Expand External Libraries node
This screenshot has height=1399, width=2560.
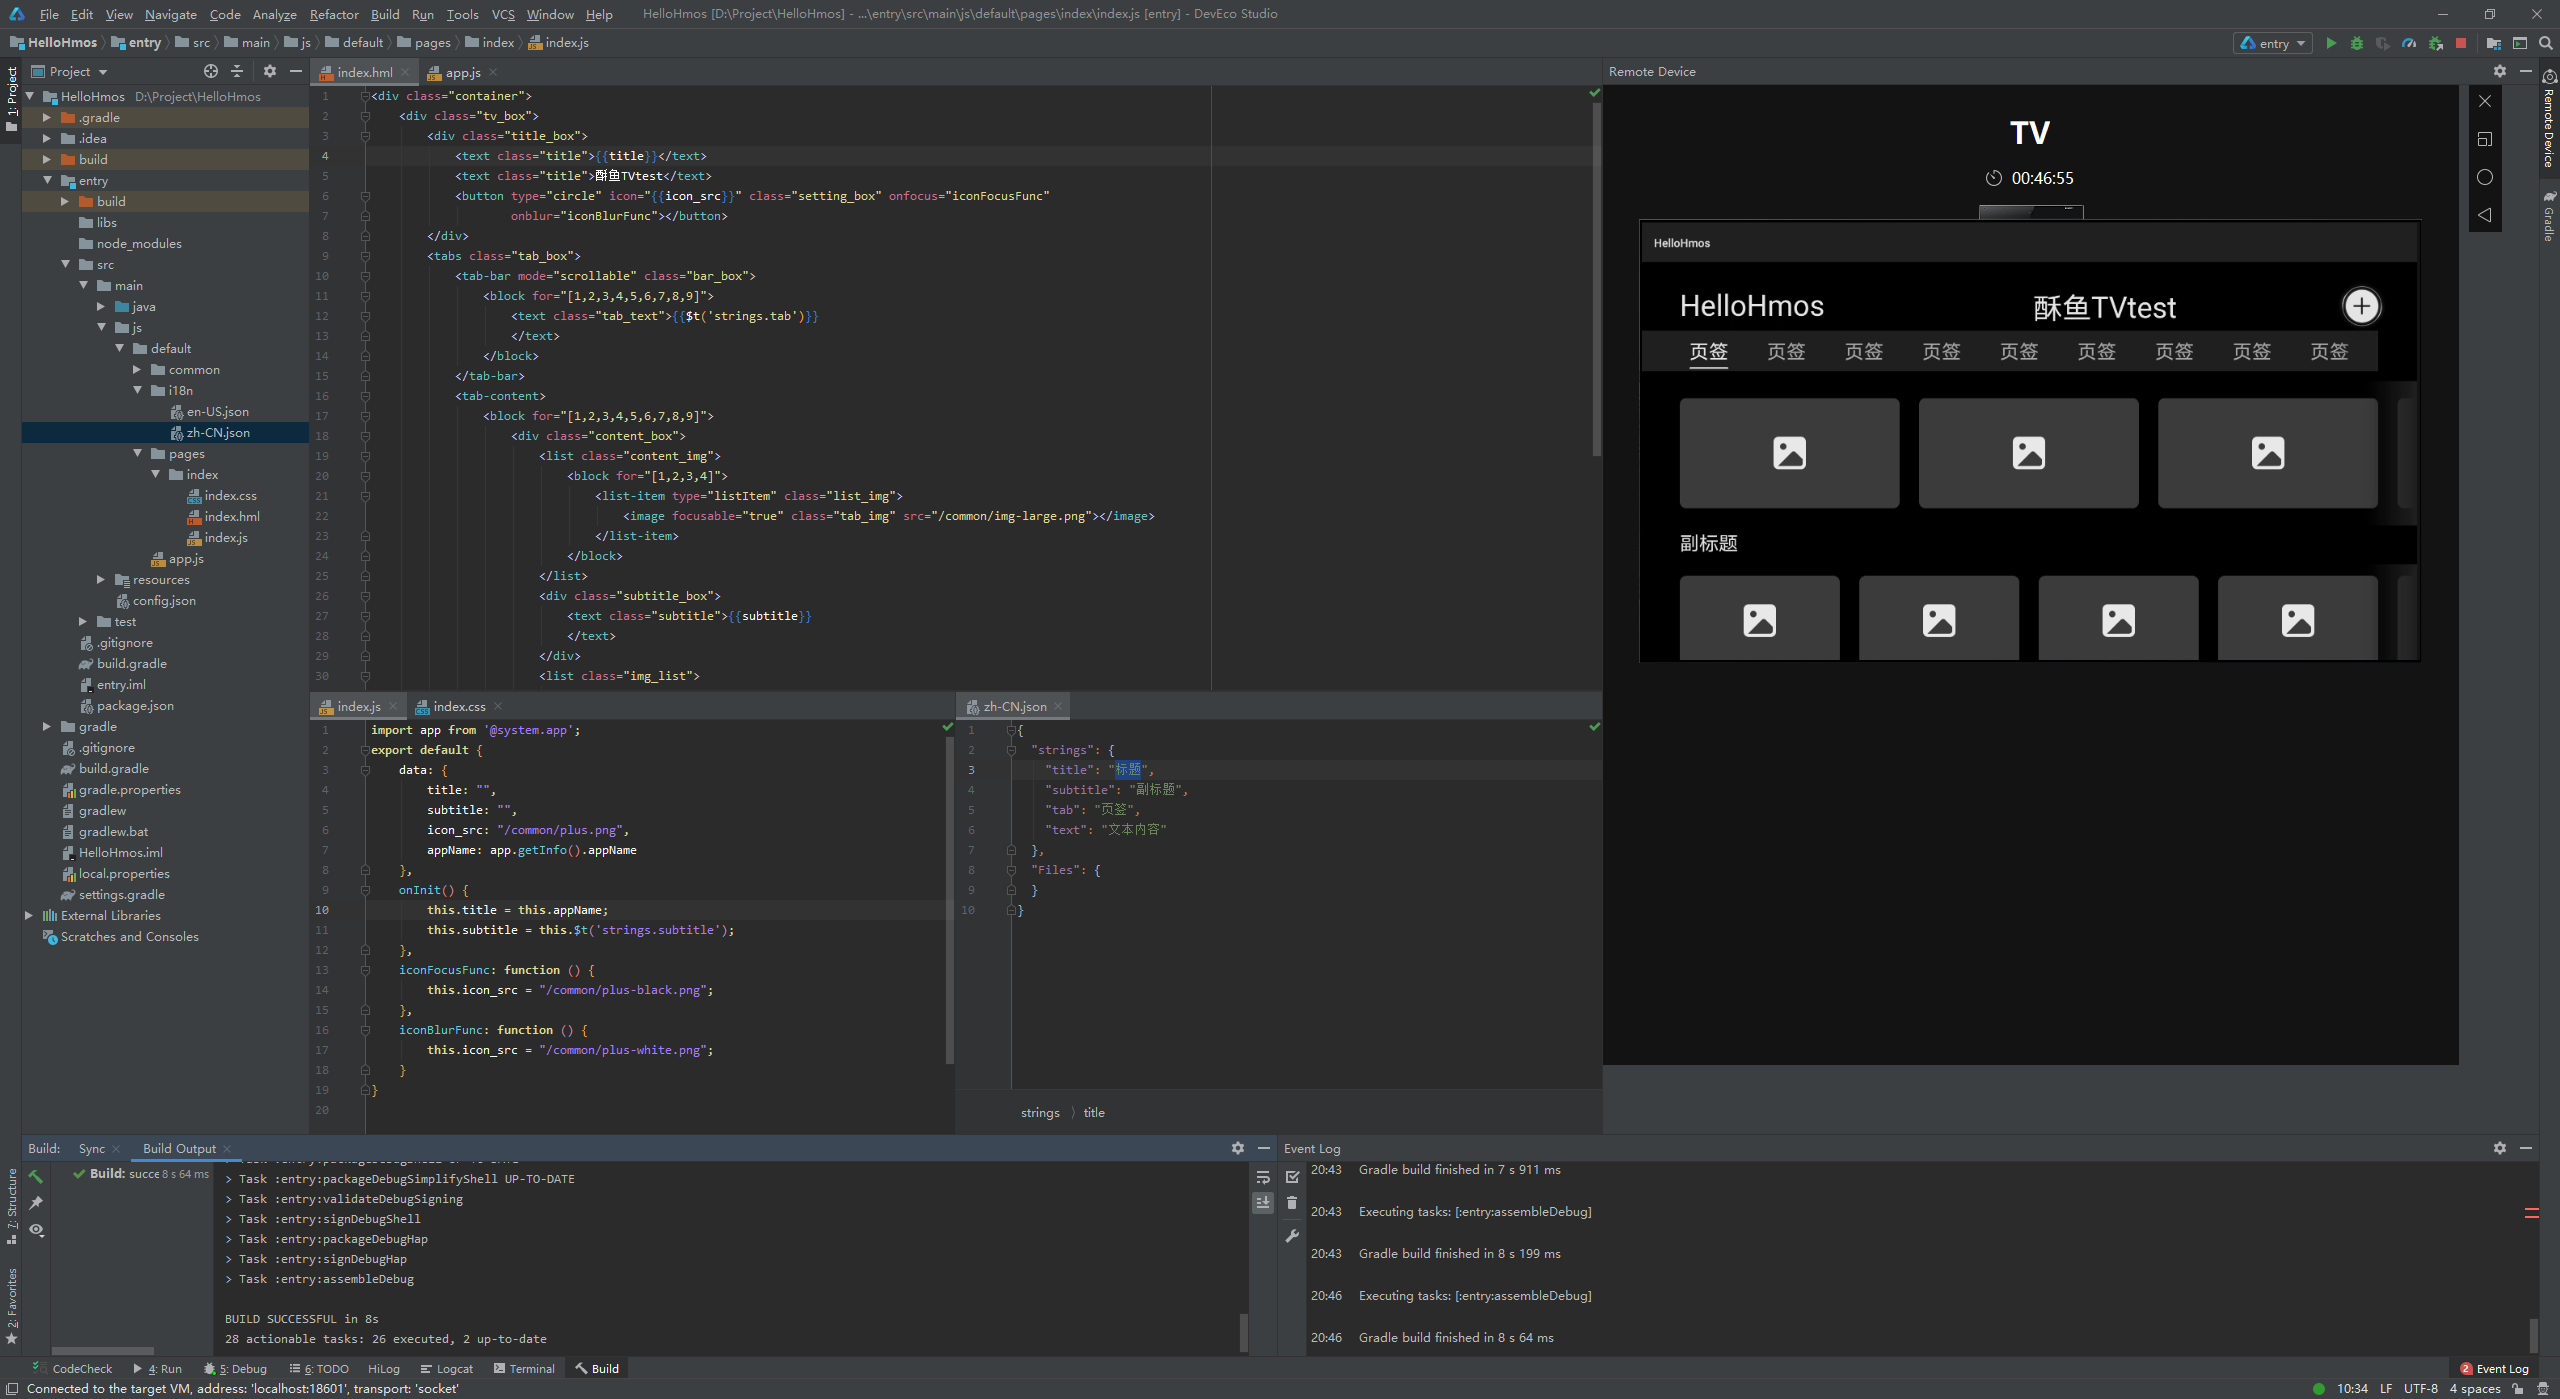tap(28, 915)
